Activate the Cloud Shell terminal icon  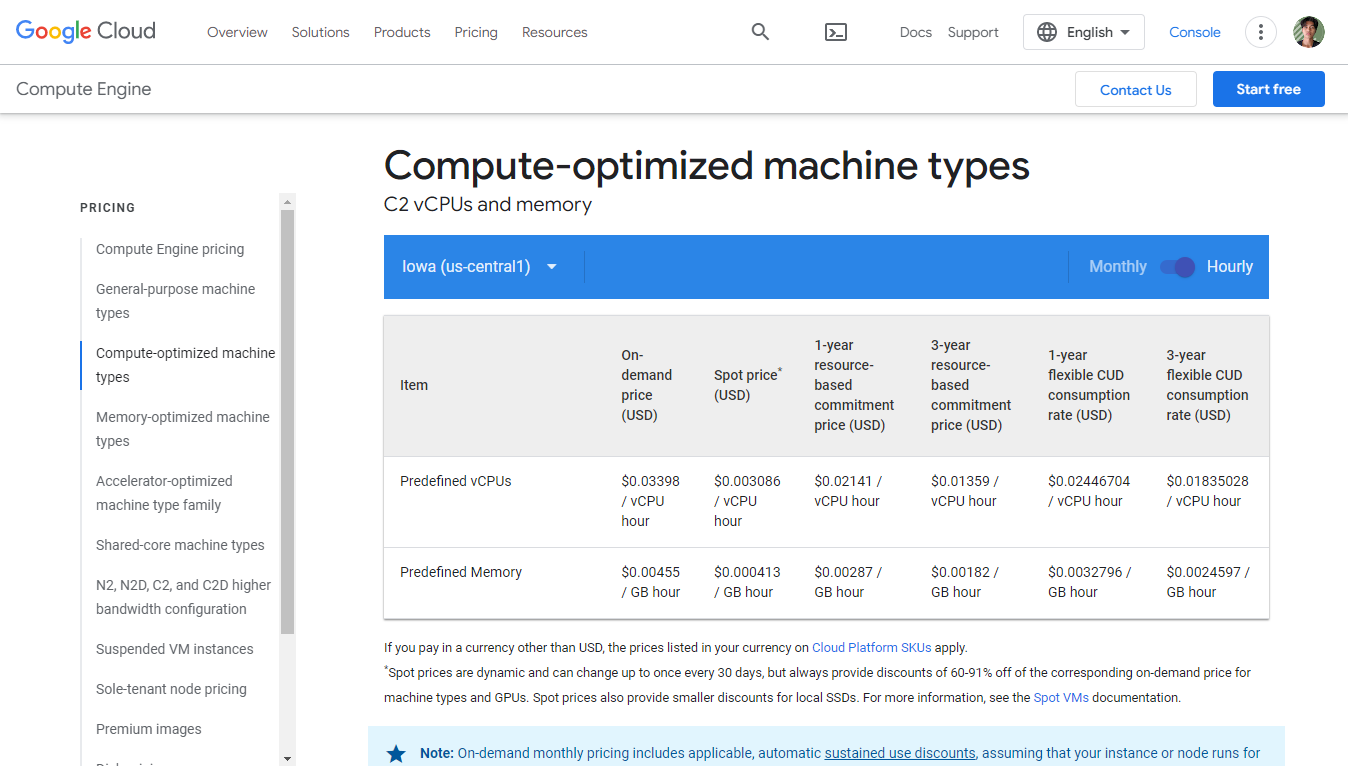(x=836, y=32)
